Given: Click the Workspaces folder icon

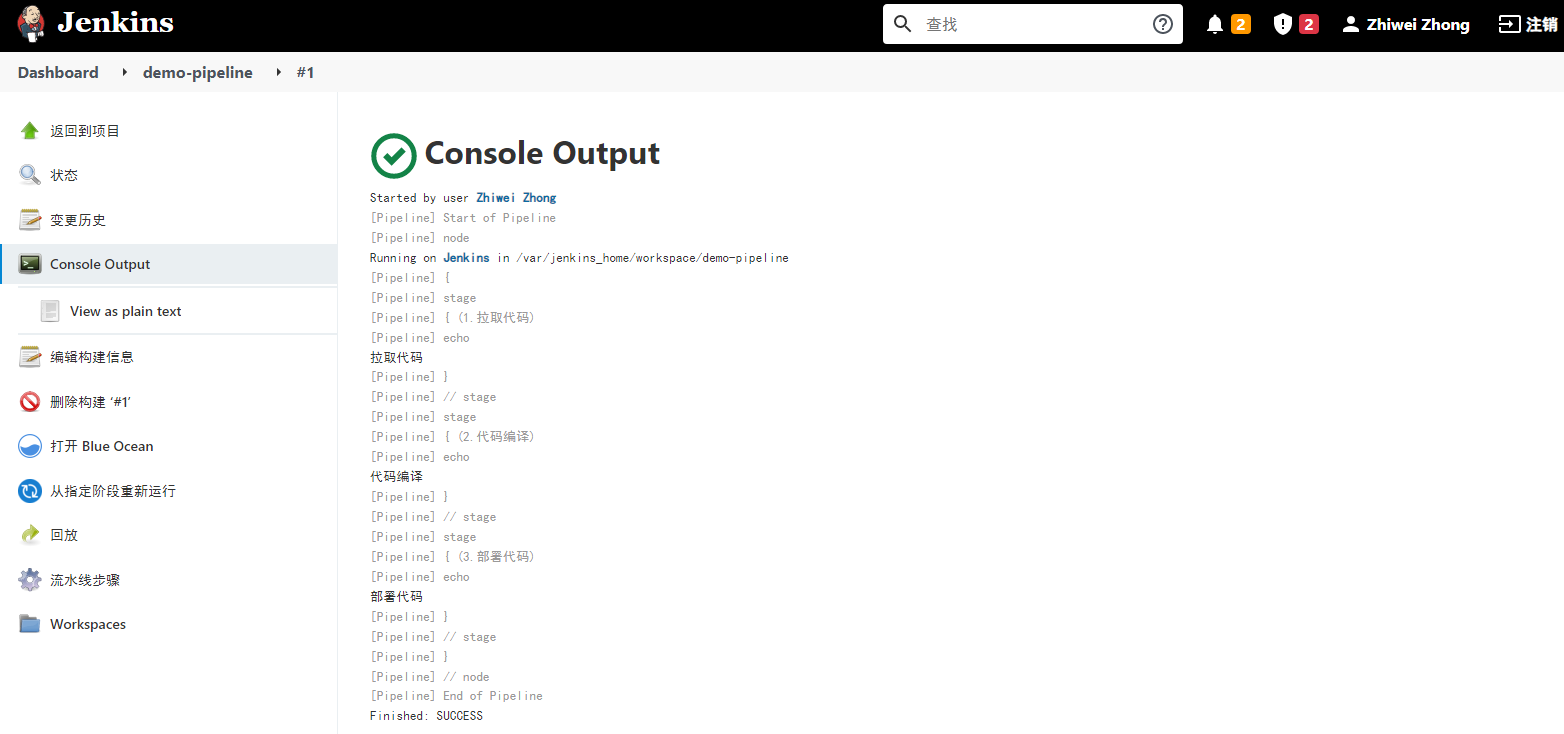Looking at the screenshot, I should click(30, 624).
